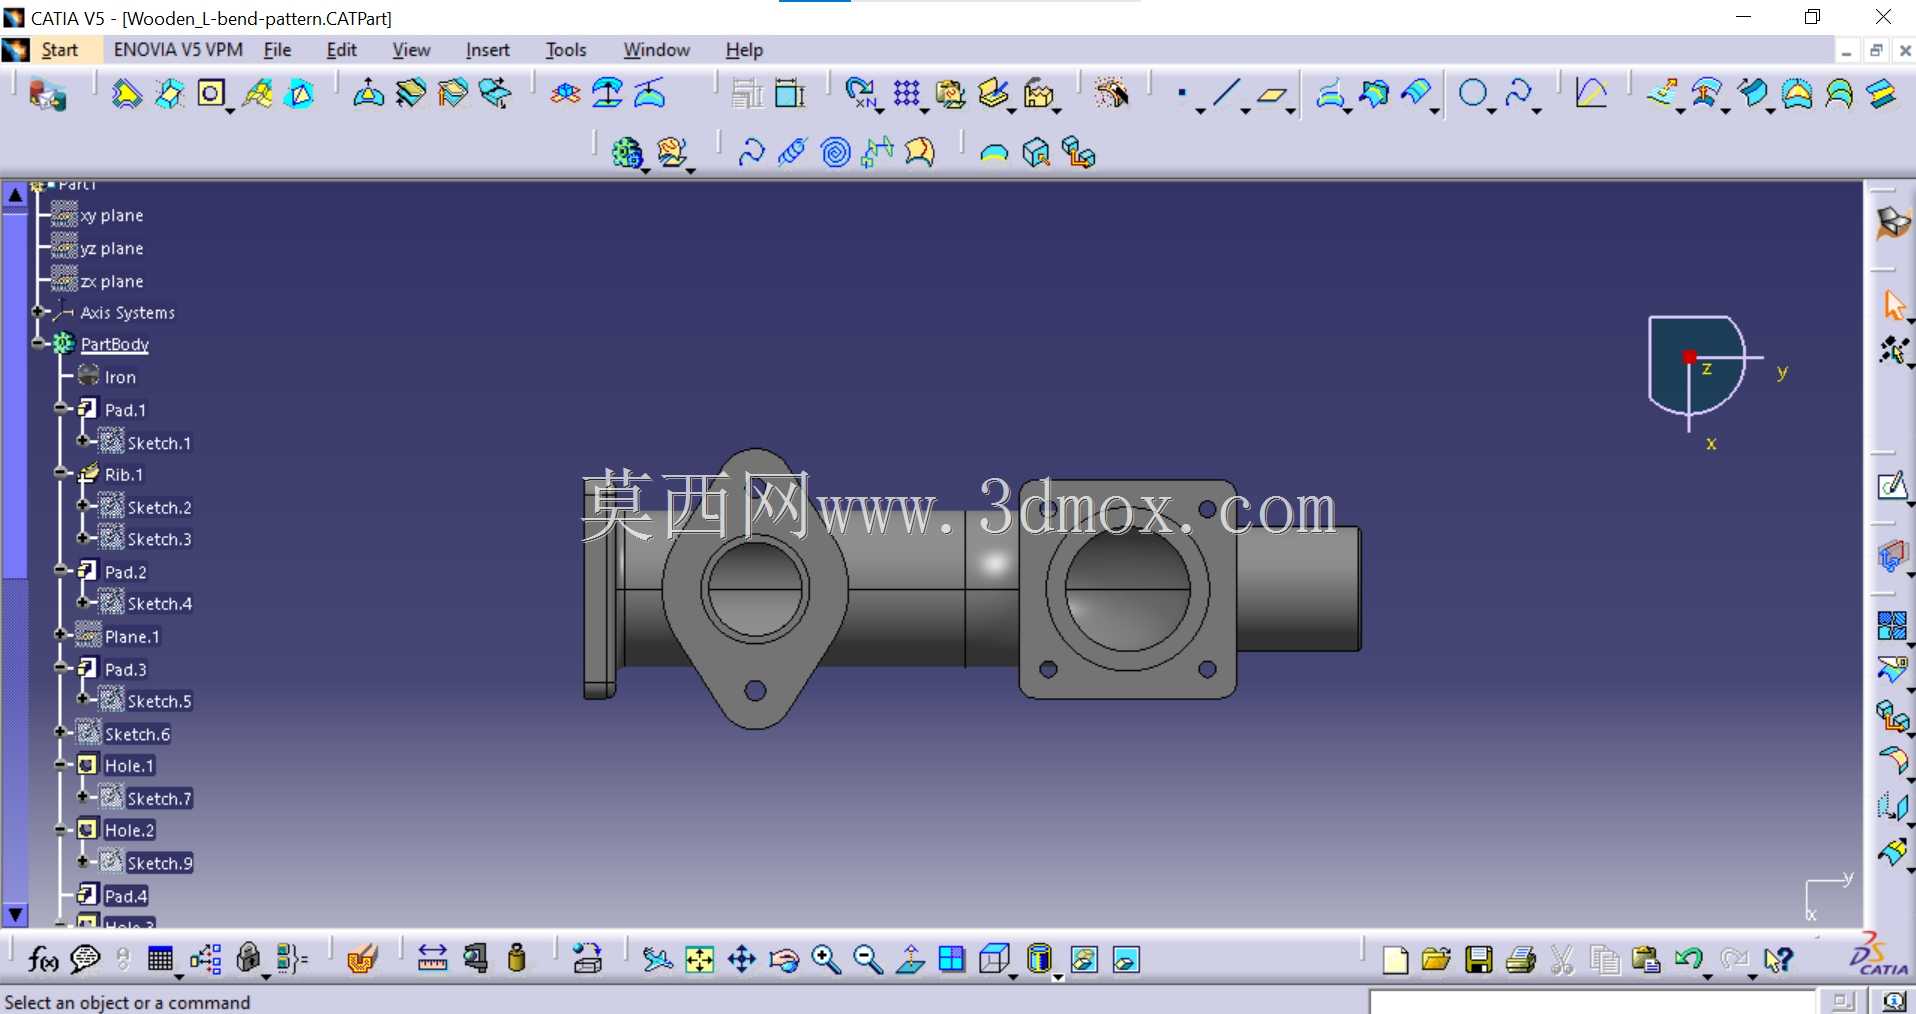Click the Paste clipboard icon
The image size is (1916, 1014).
click(1645, 960)
